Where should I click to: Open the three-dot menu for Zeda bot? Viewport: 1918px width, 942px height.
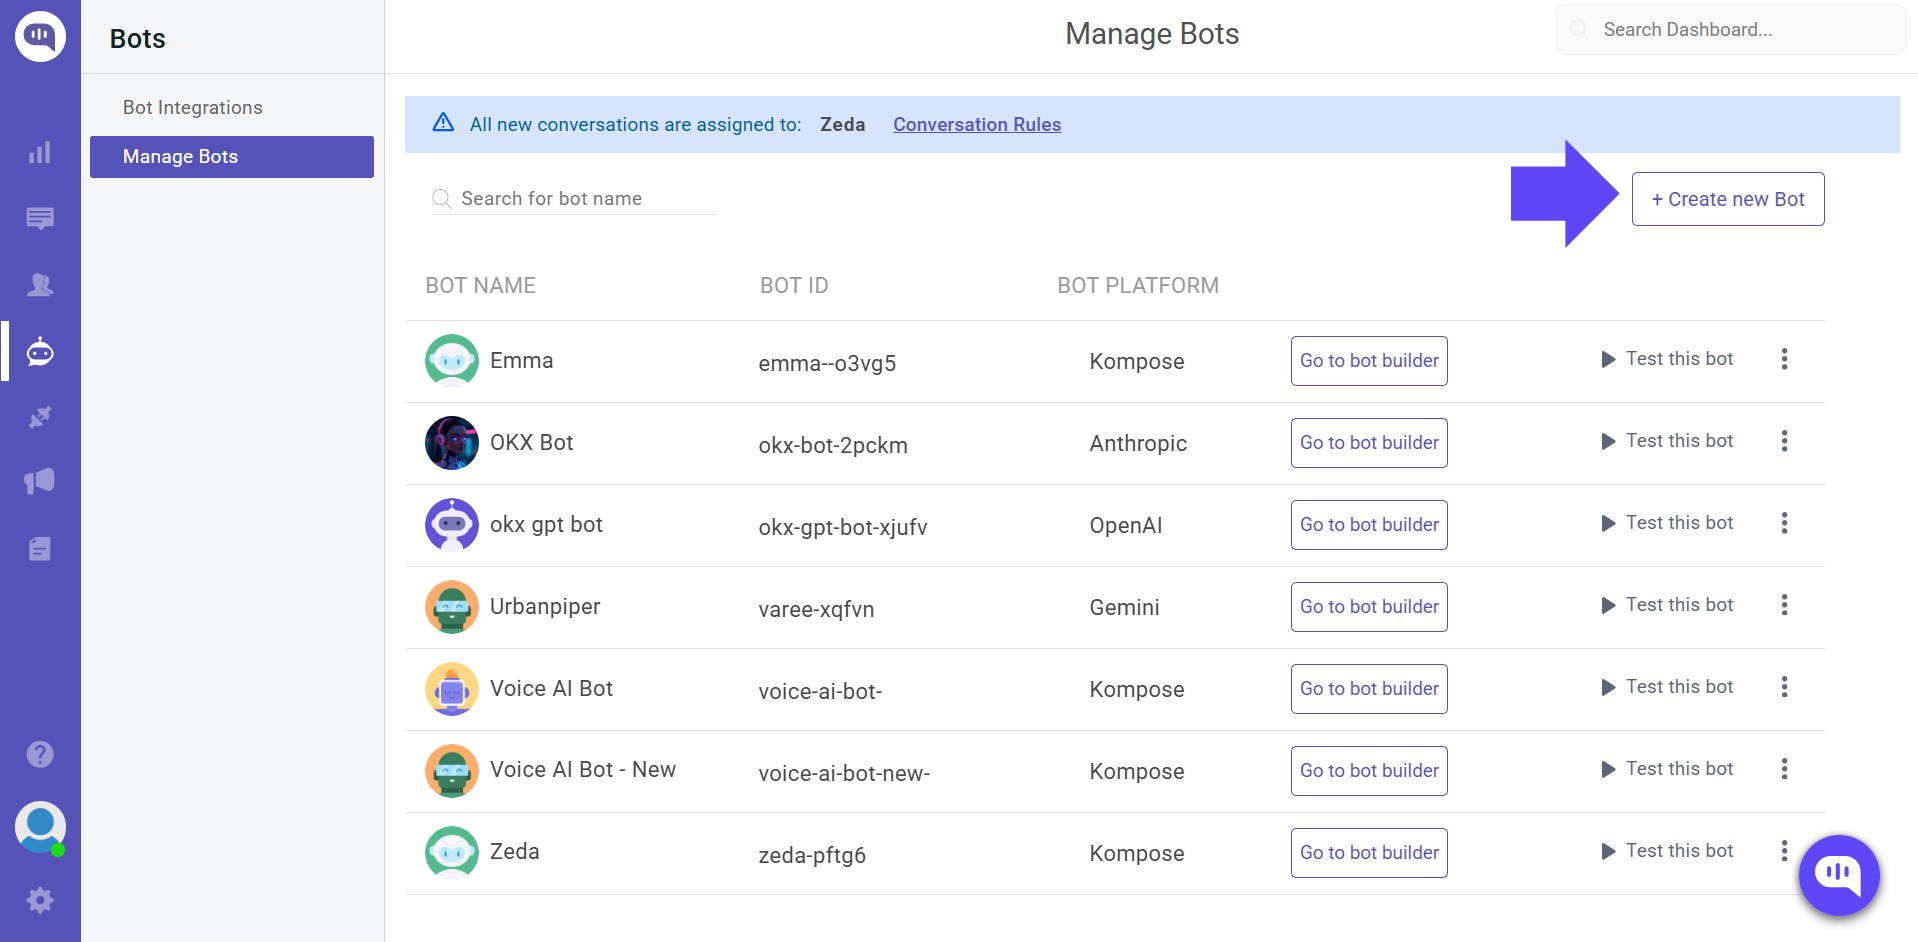[x=1785, y=851]
